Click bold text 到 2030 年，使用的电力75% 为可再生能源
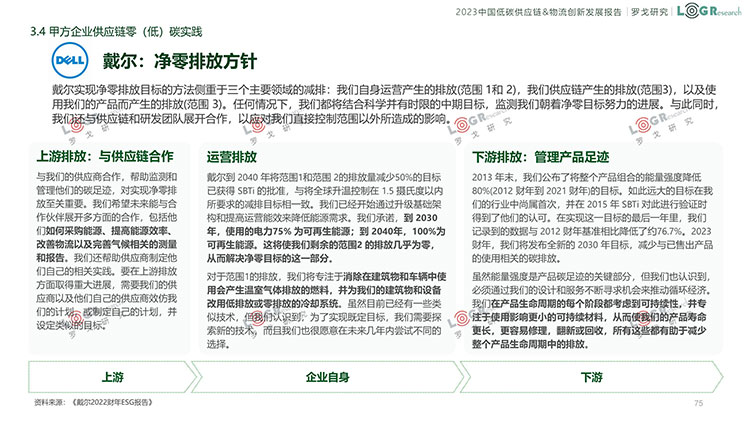Viewport: 750px width, 422px height. [326, 224]
